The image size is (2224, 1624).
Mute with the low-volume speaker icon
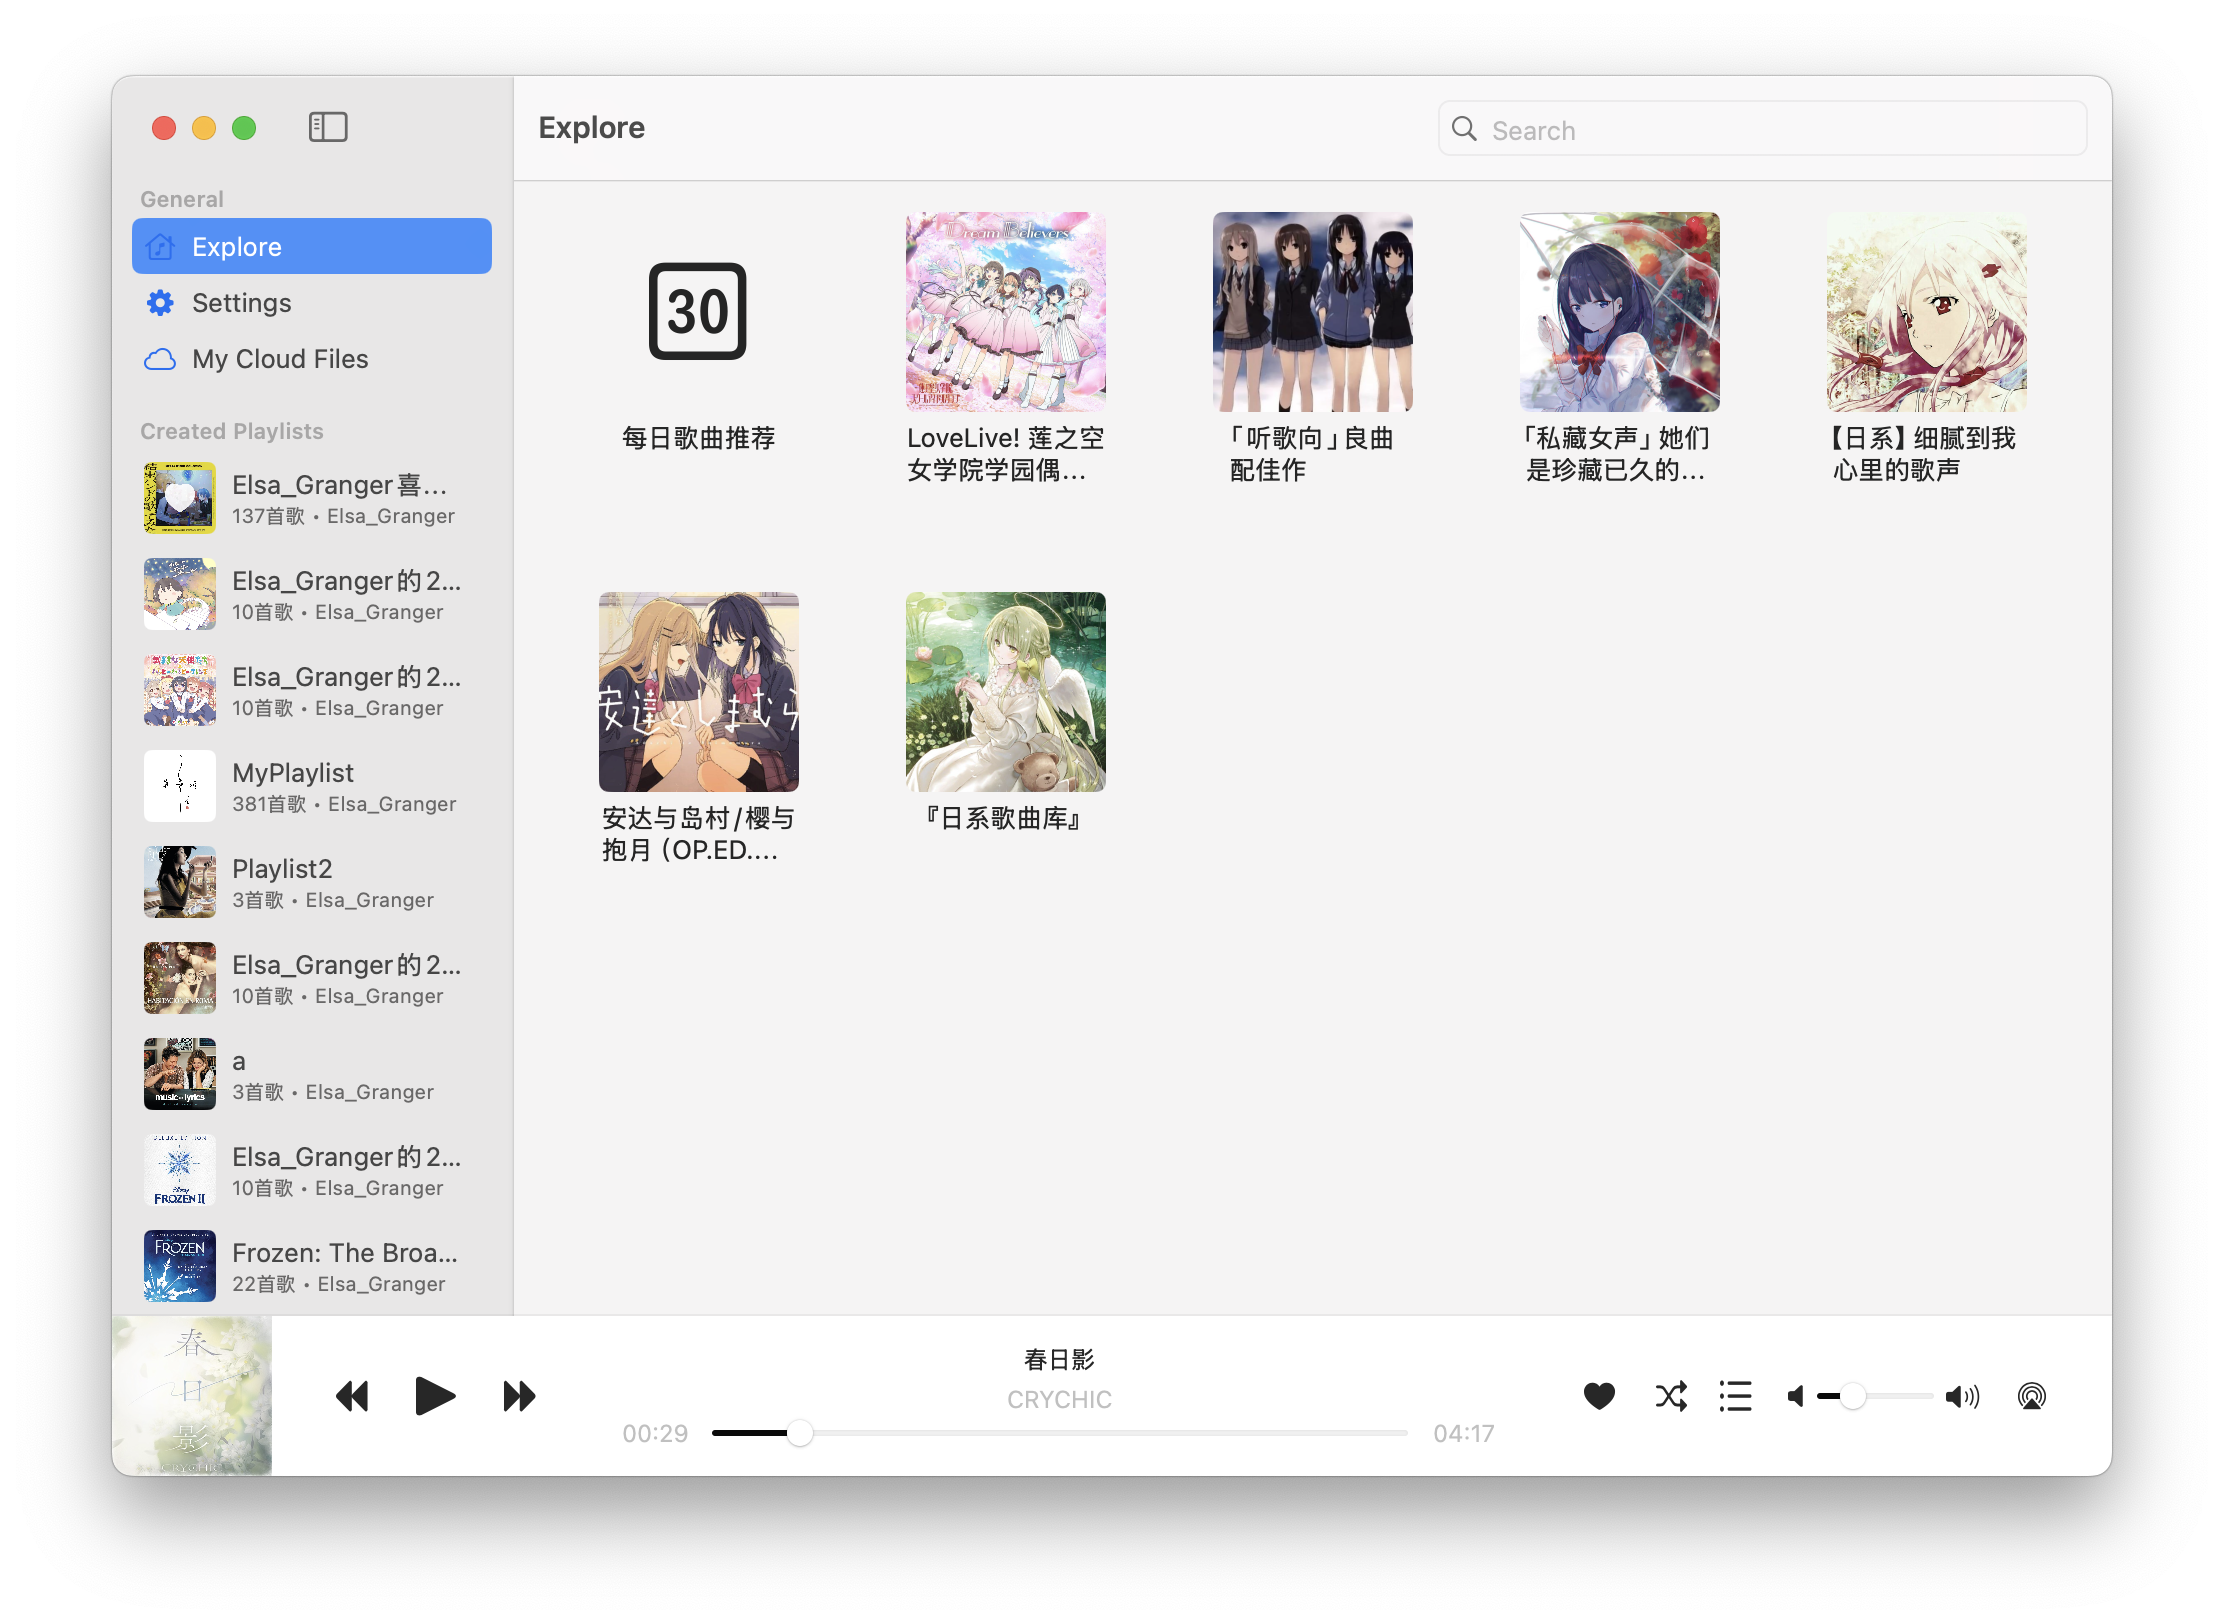(x=1796, y=1396)
